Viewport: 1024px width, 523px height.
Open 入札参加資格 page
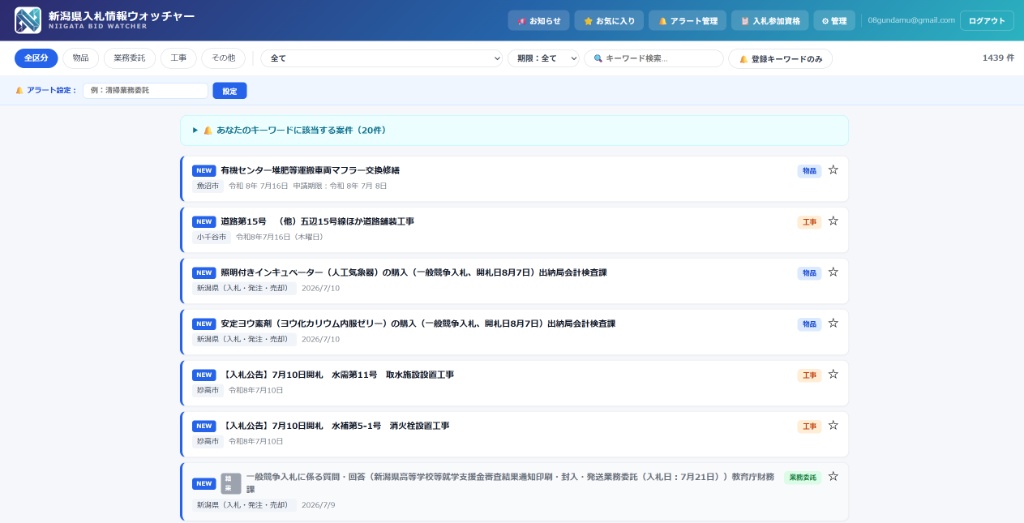coord(770,20)
